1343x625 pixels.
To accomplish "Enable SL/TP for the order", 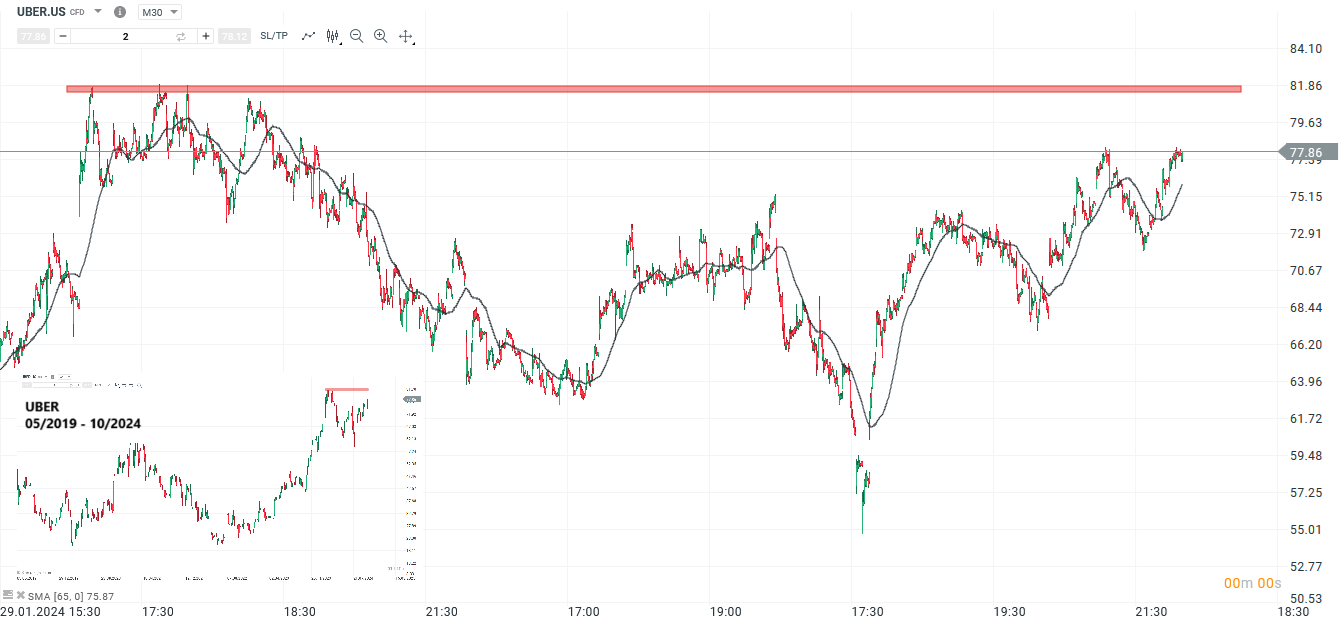I will click(271, 35).
